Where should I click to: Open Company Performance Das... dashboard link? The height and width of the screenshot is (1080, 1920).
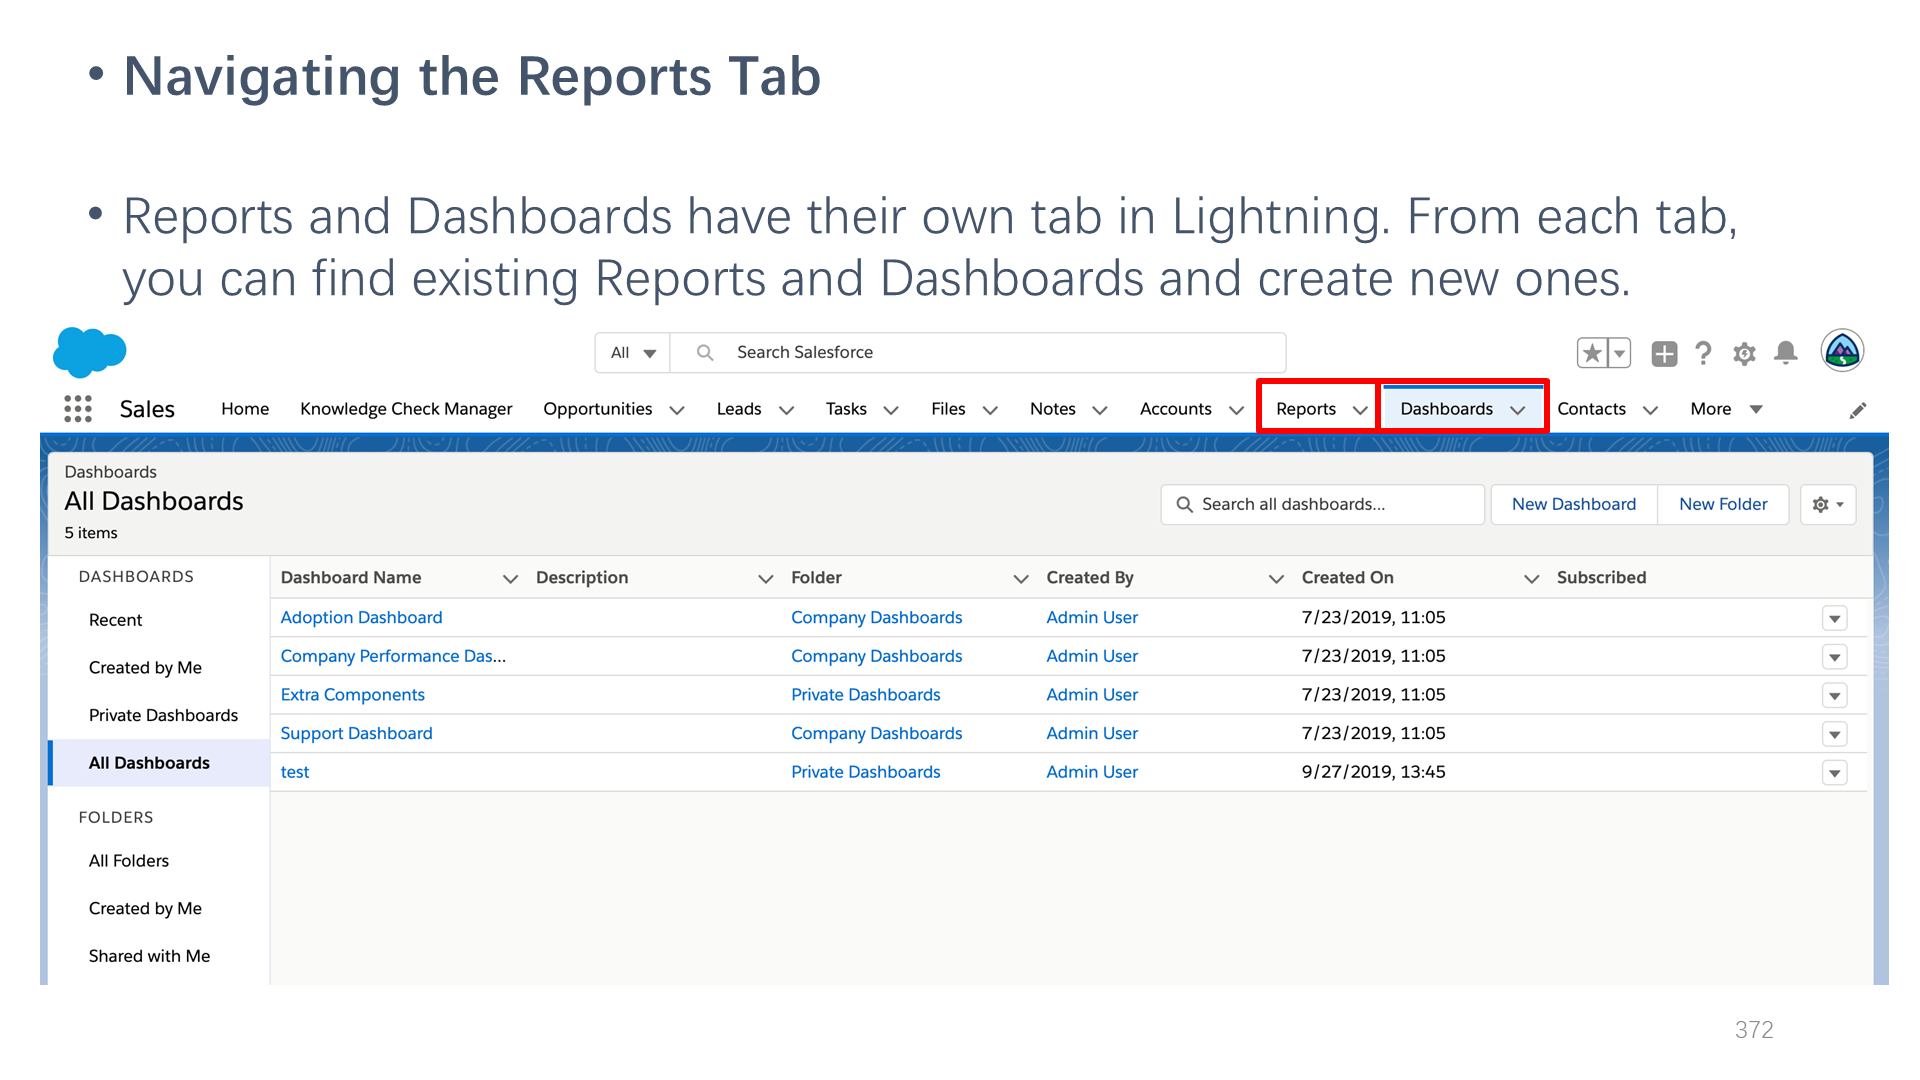point(393,656)
